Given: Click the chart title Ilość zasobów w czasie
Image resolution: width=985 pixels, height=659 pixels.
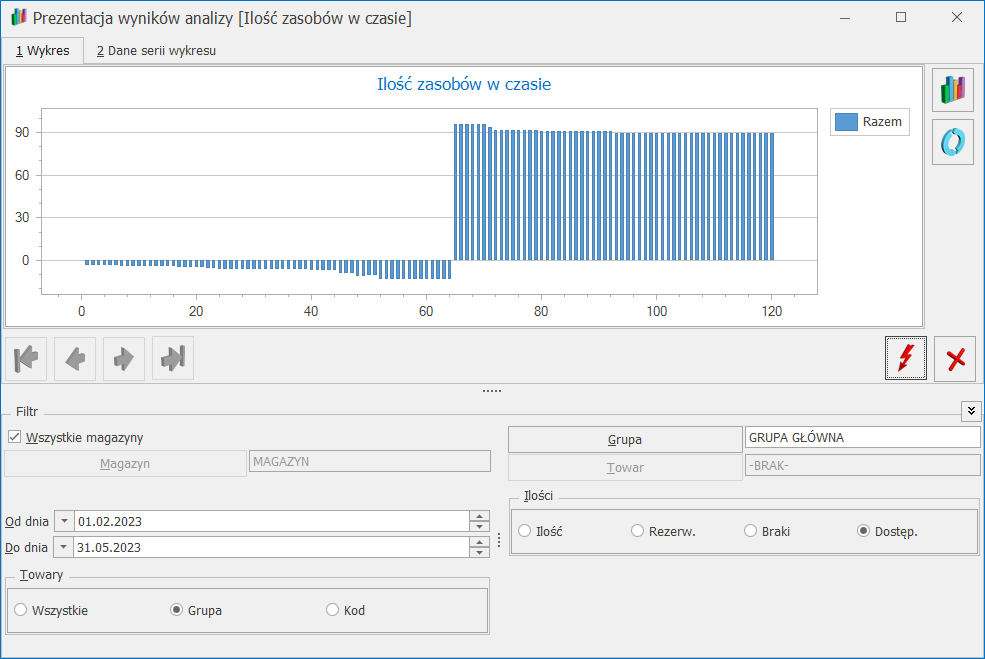Looking at the screenshot, I should [x=464, y=84].
